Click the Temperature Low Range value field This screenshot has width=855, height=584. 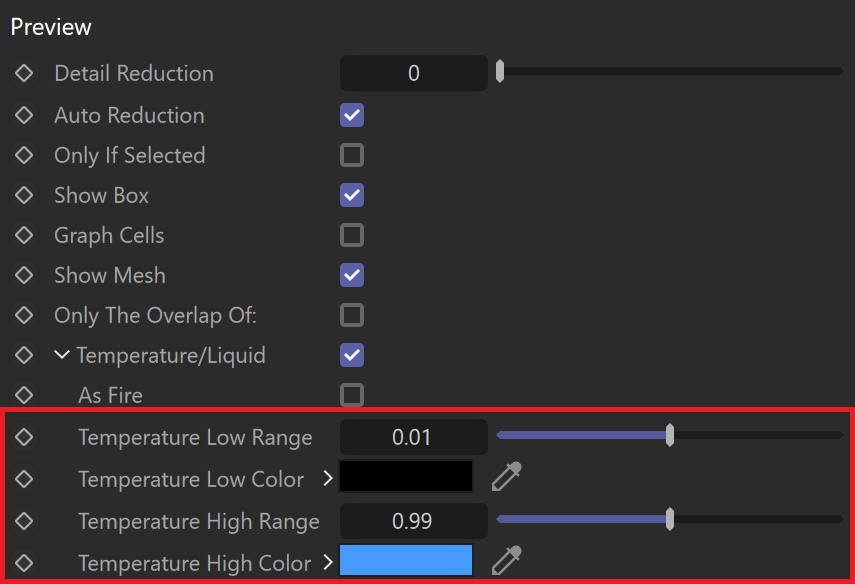413,437
